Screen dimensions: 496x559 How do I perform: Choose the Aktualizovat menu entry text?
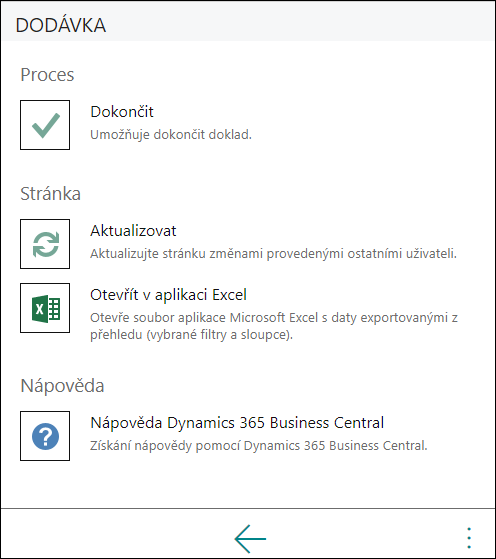pos(133,231)
